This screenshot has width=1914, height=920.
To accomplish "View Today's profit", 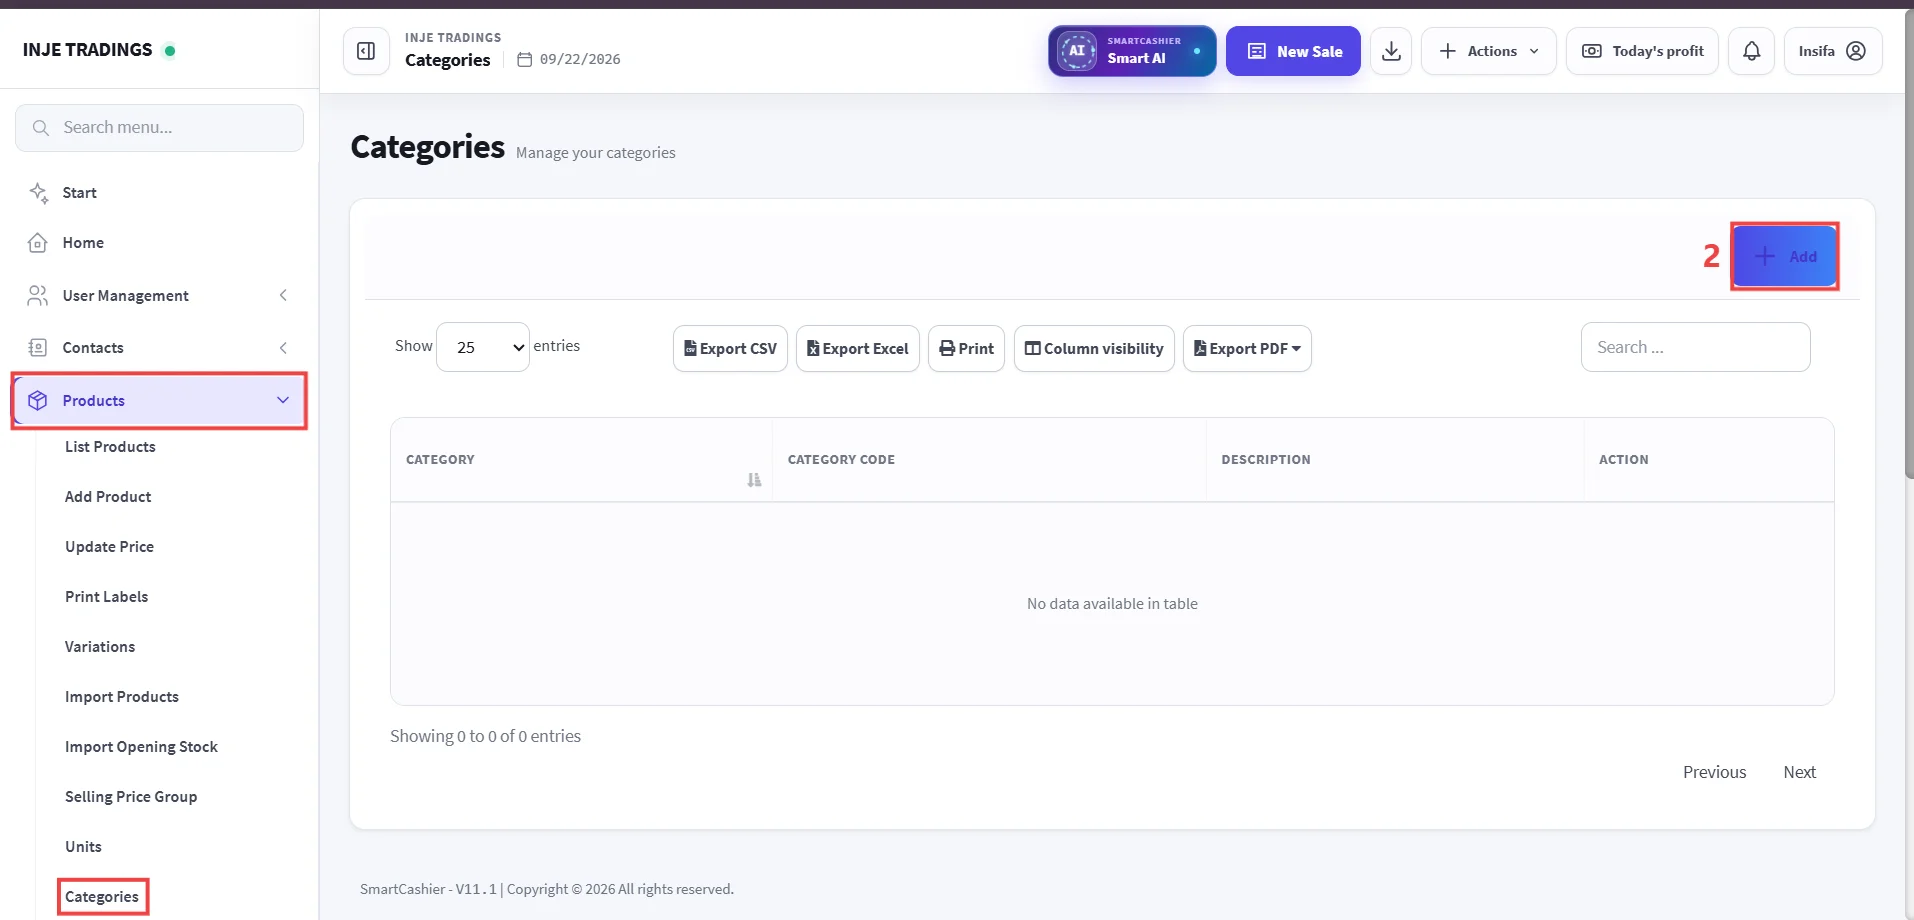I will [x=1642, y=51].
